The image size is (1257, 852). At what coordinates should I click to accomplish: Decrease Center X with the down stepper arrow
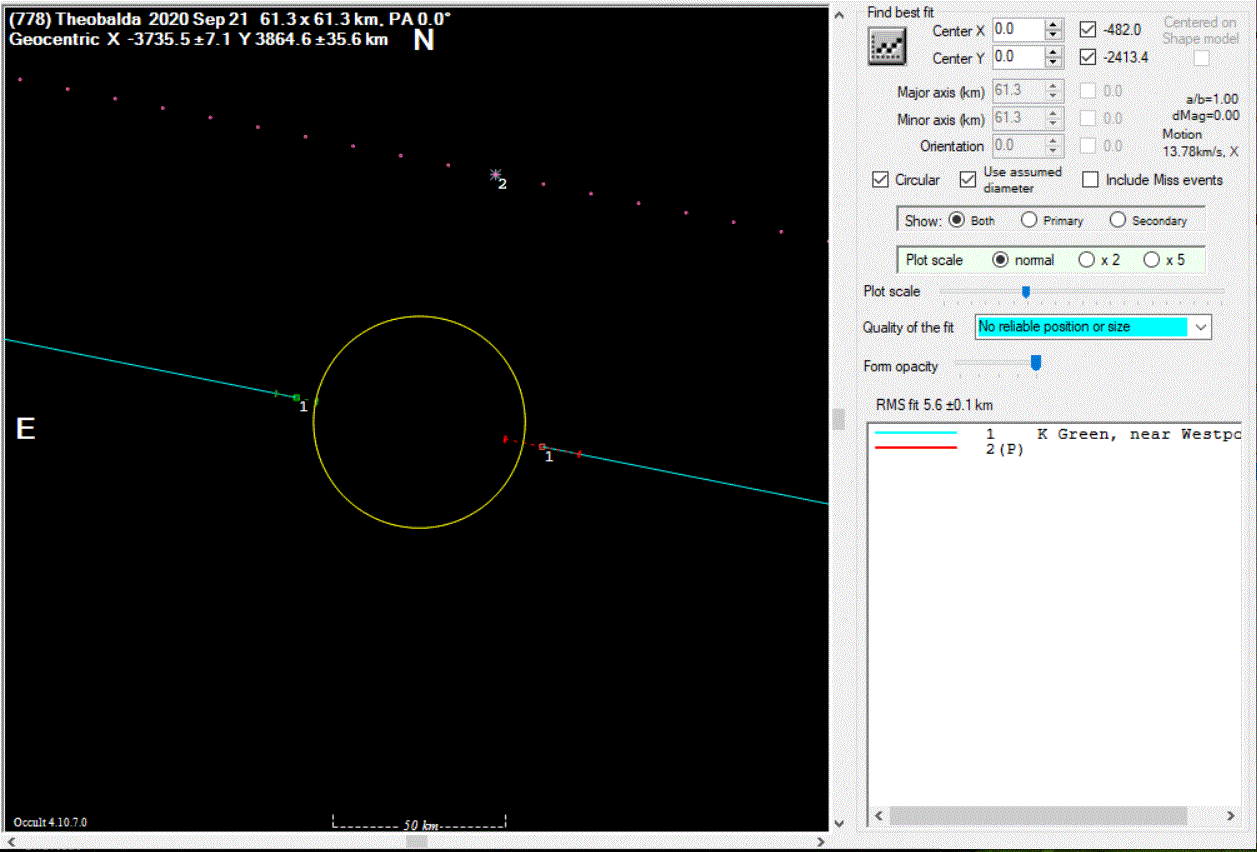(1053, 36)
